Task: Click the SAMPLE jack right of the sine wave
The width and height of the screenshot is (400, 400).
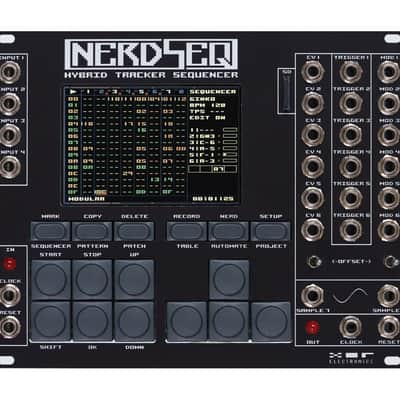Action: click(x=389, y=296)
